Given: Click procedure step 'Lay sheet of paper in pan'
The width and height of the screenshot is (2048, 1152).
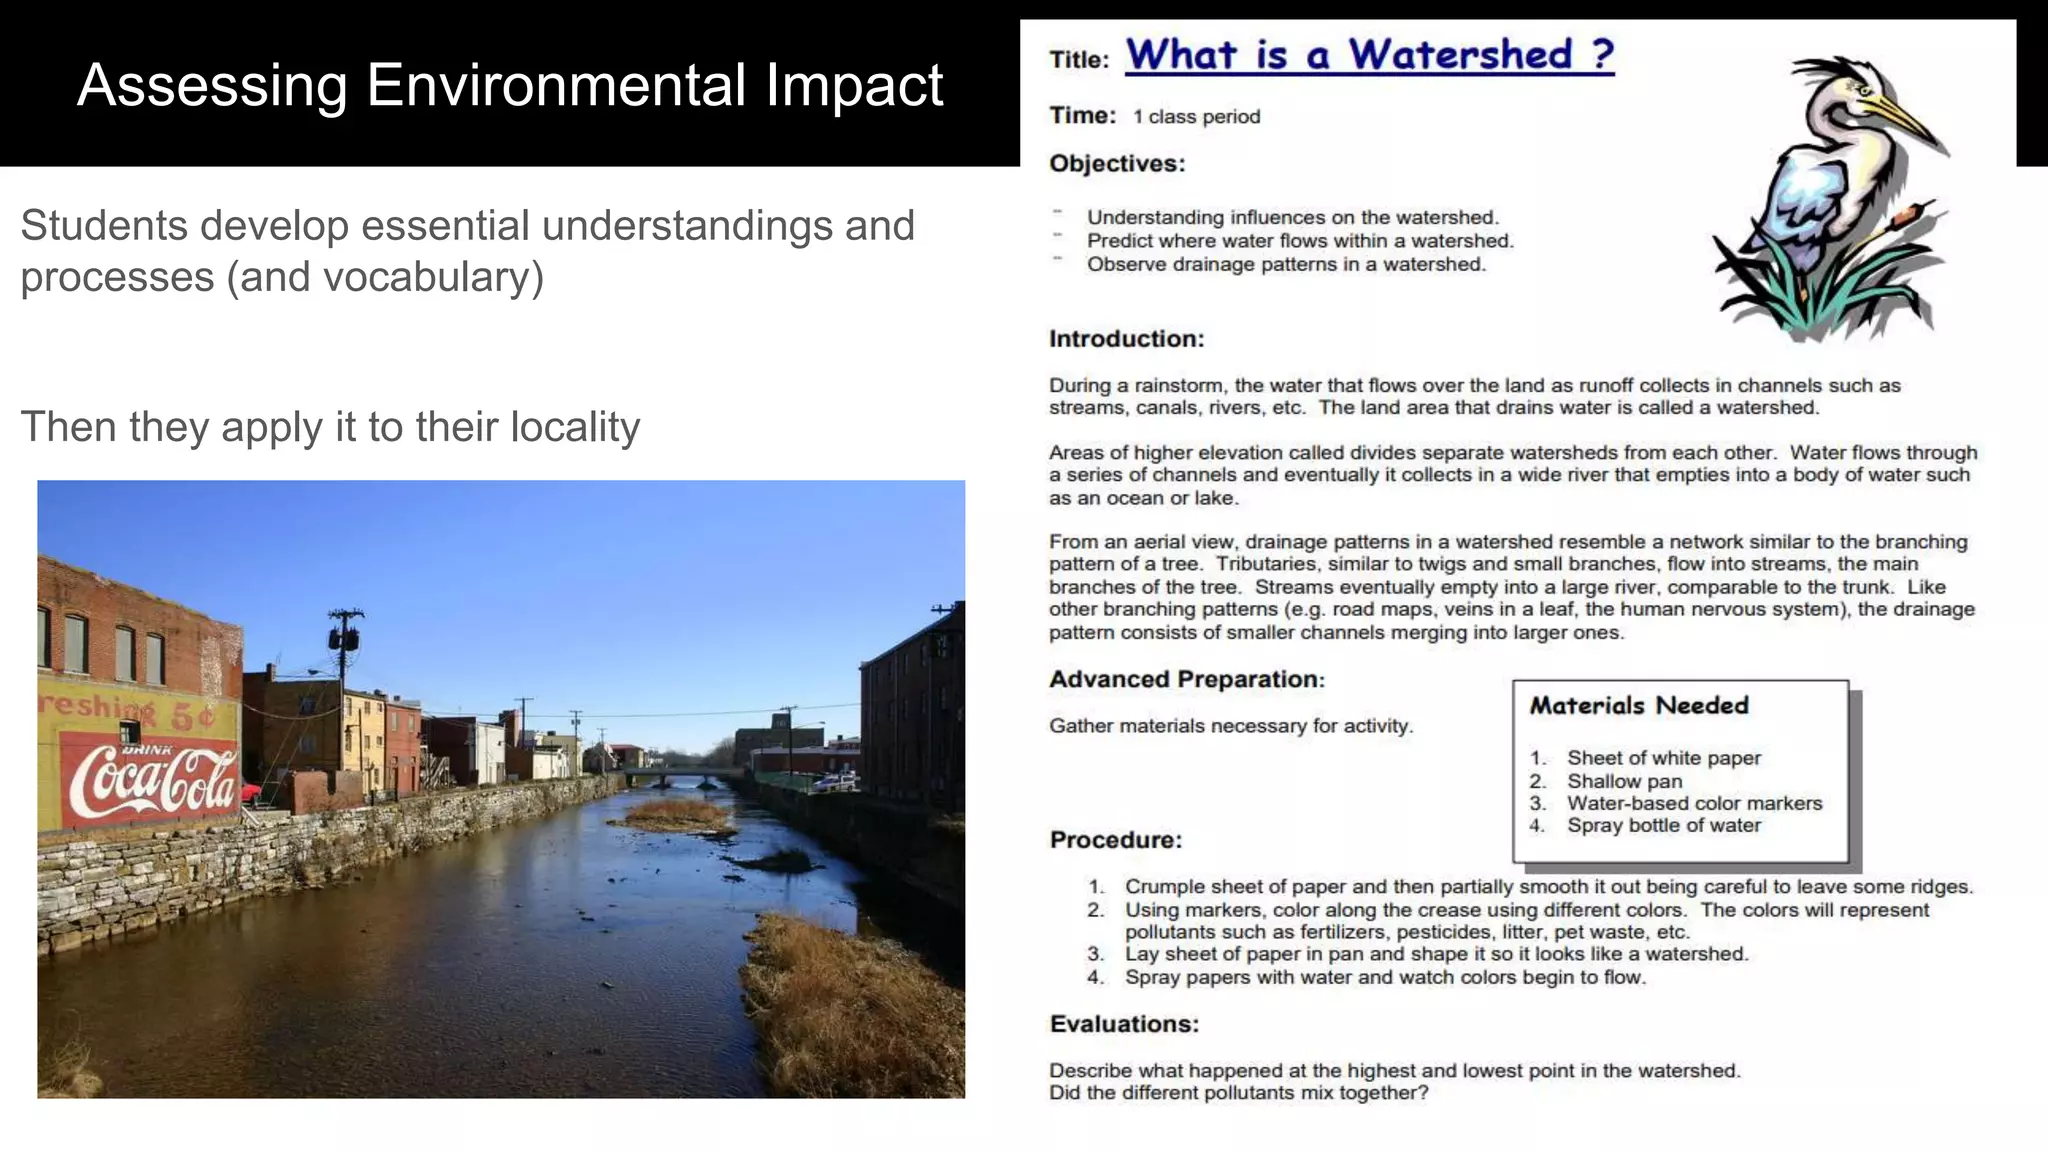Looking at the screenshot, I should click(x=1437, y=954).
